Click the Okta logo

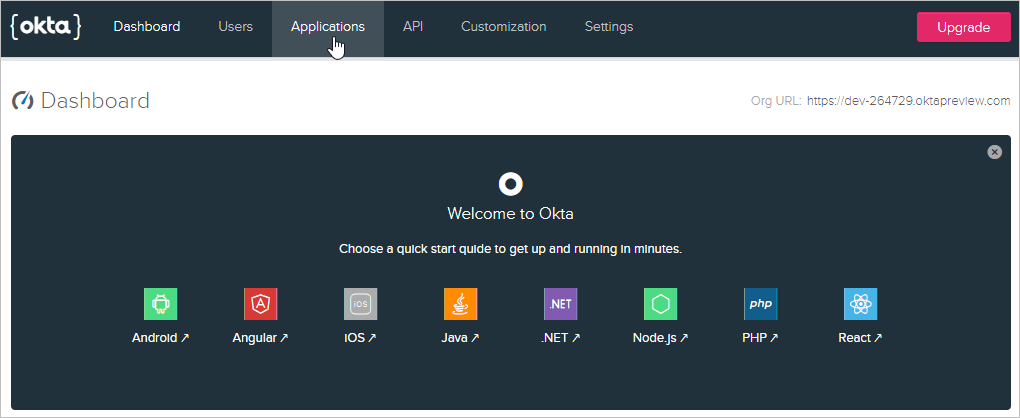tap(46, 27)
